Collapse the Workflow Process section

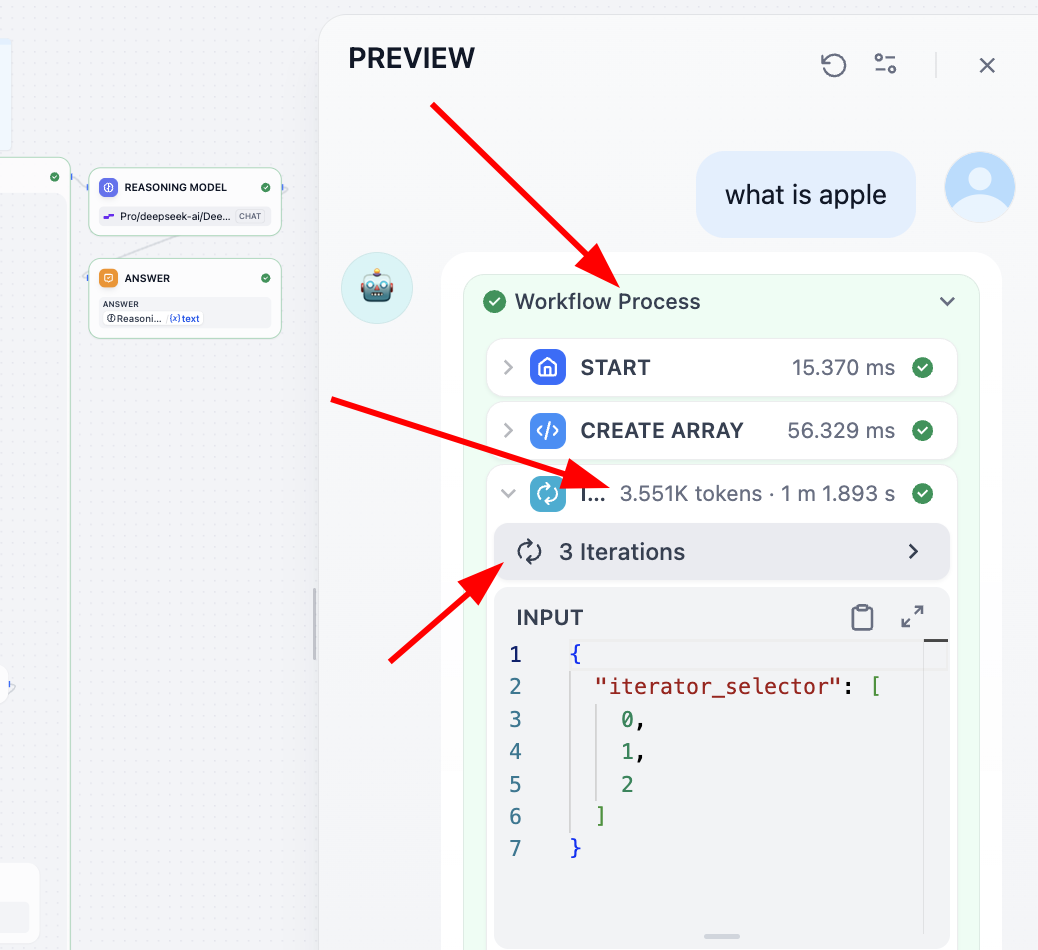click(x=946, y=302)
